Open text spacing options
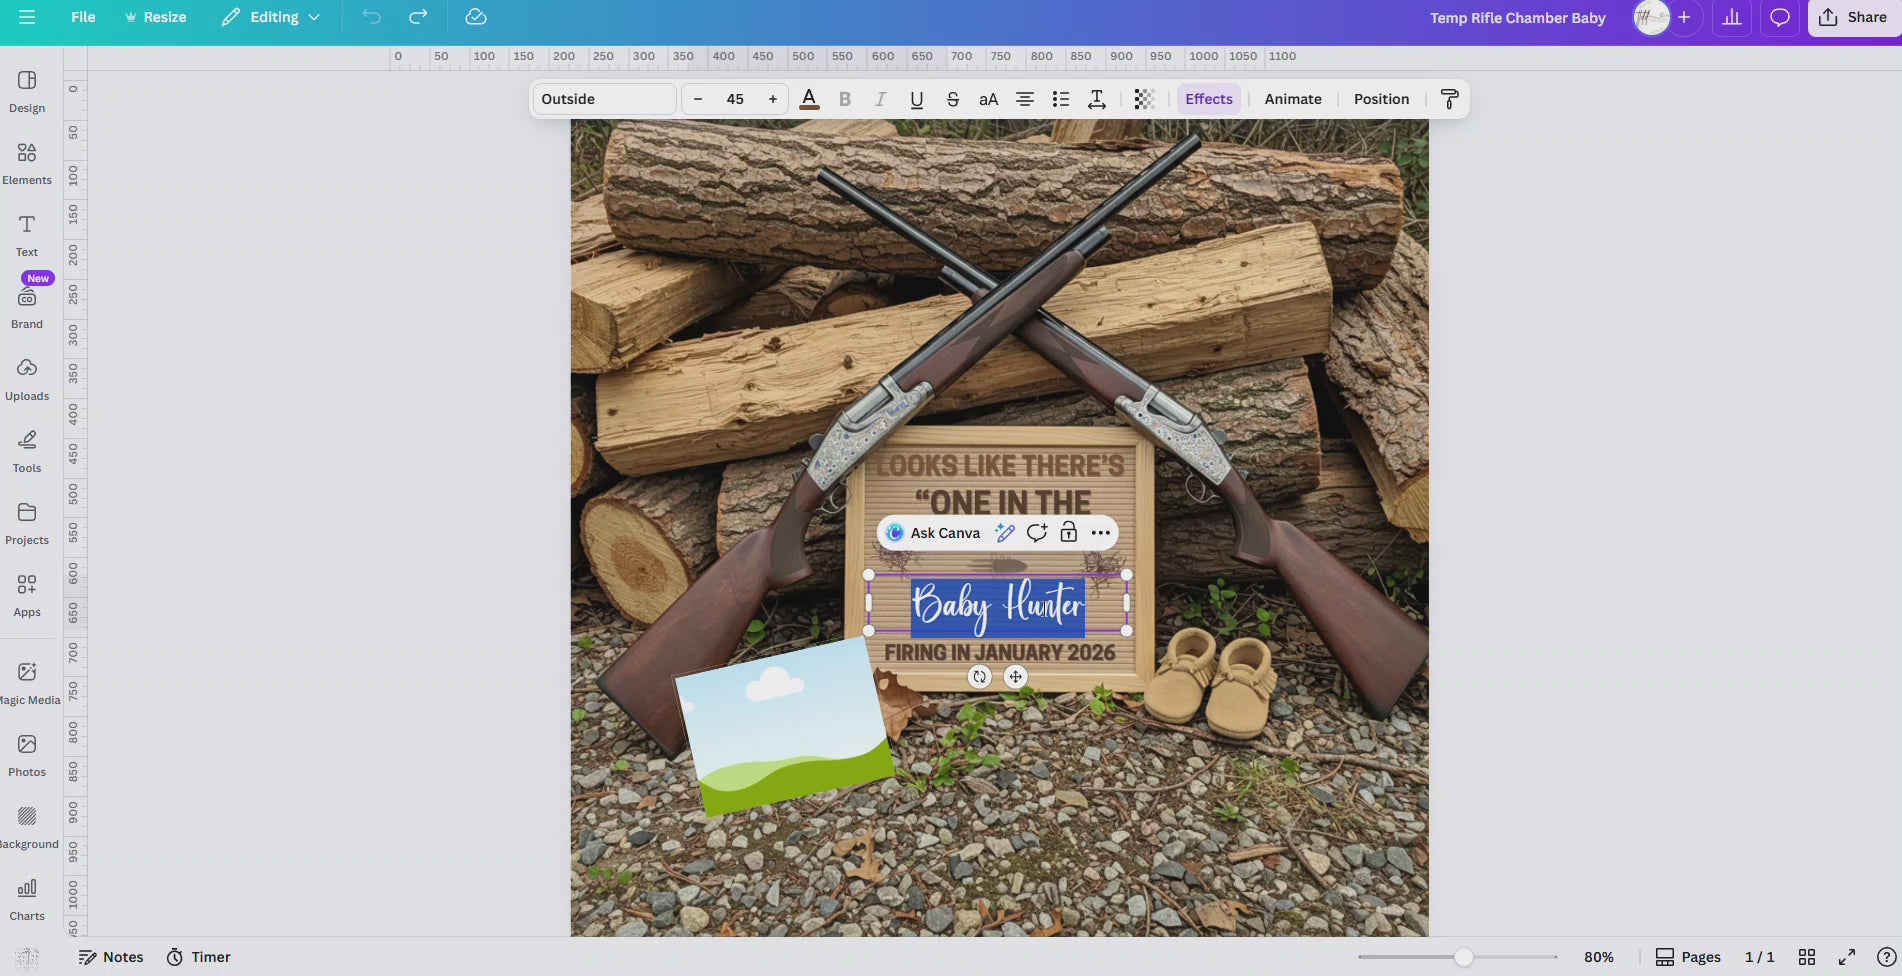 pyautogui.click(x=1097, y=99)
